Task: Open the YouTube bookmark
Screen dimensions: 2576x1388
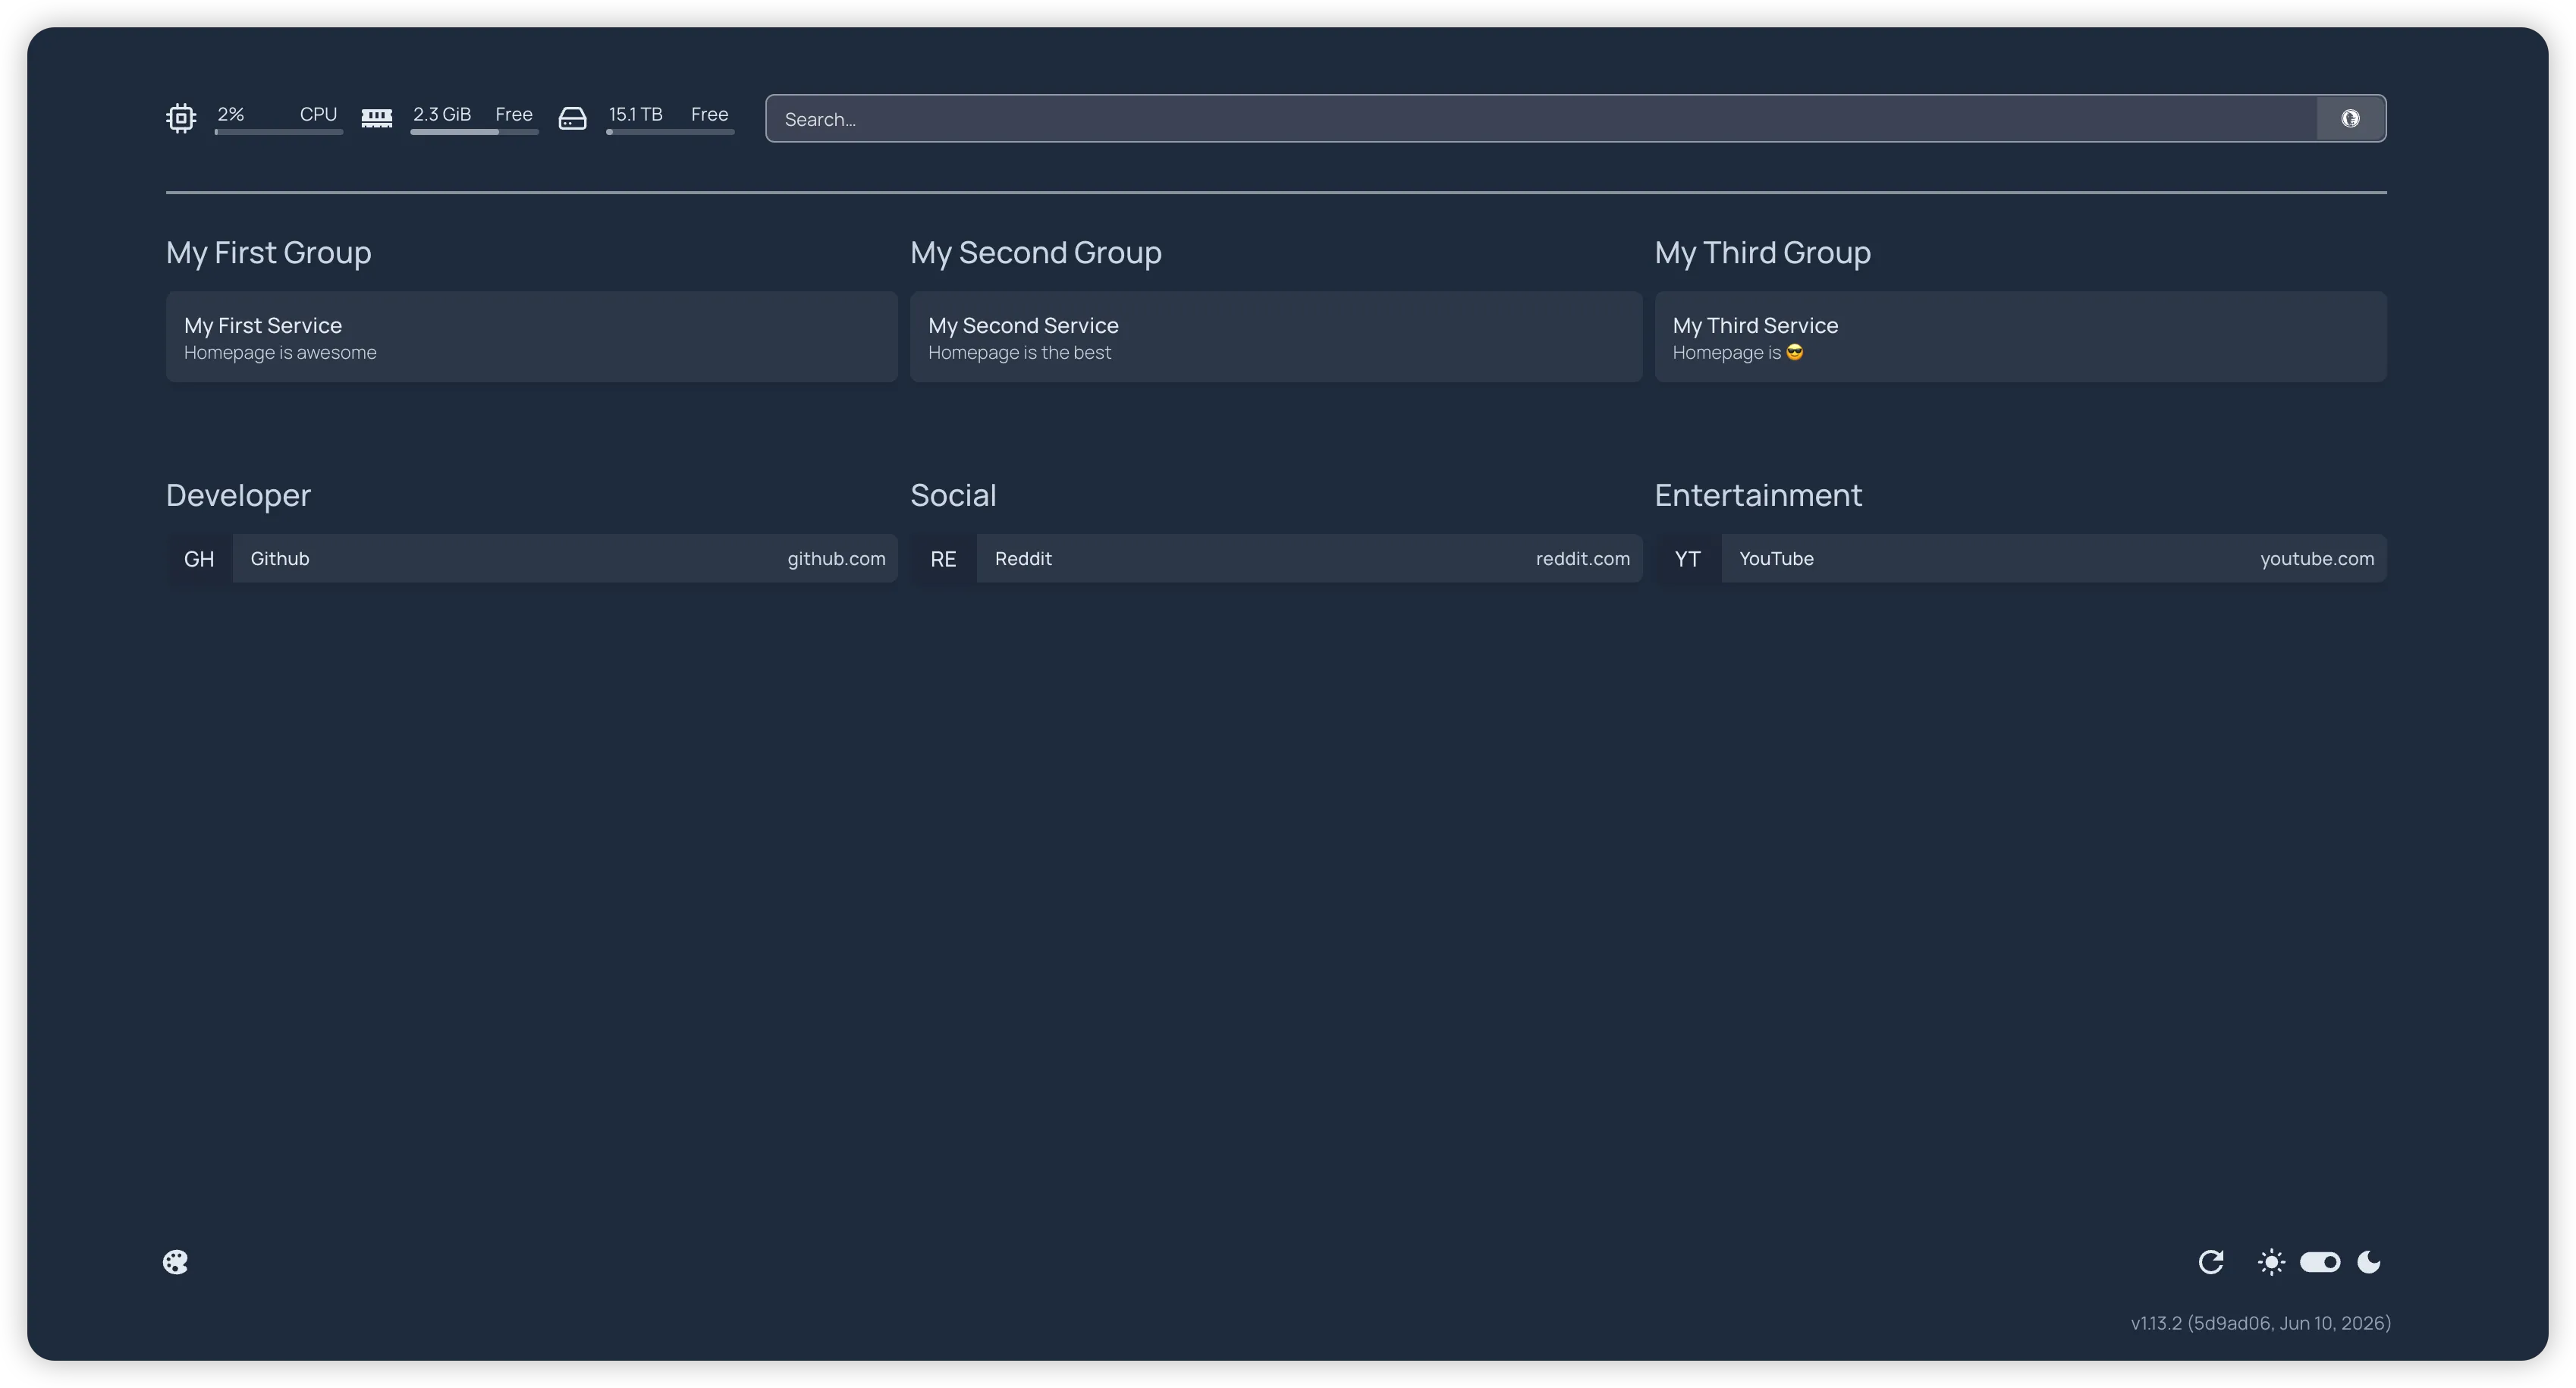Action: 2020,558
